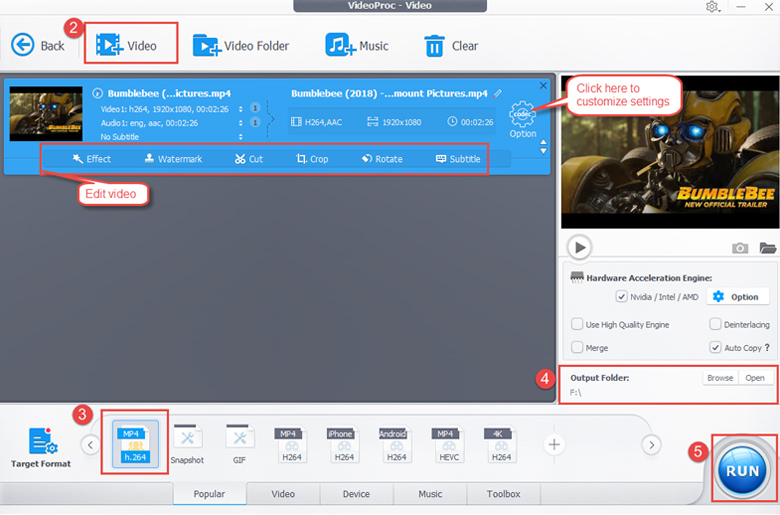
Task: Start conversion with RUN button
Action: [742, 470]
